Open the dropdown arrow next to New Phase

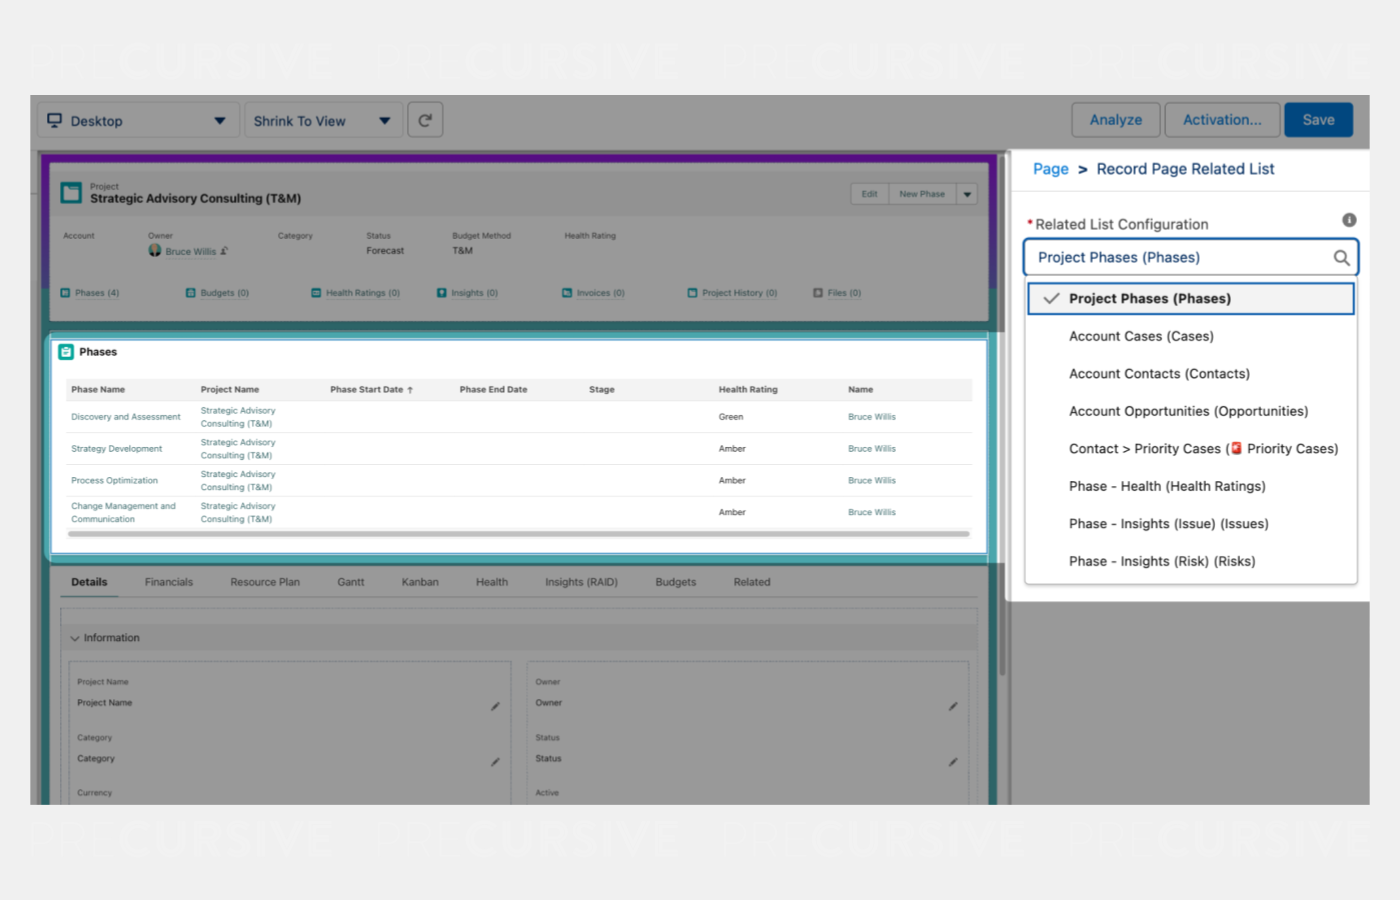coord(967,194)
